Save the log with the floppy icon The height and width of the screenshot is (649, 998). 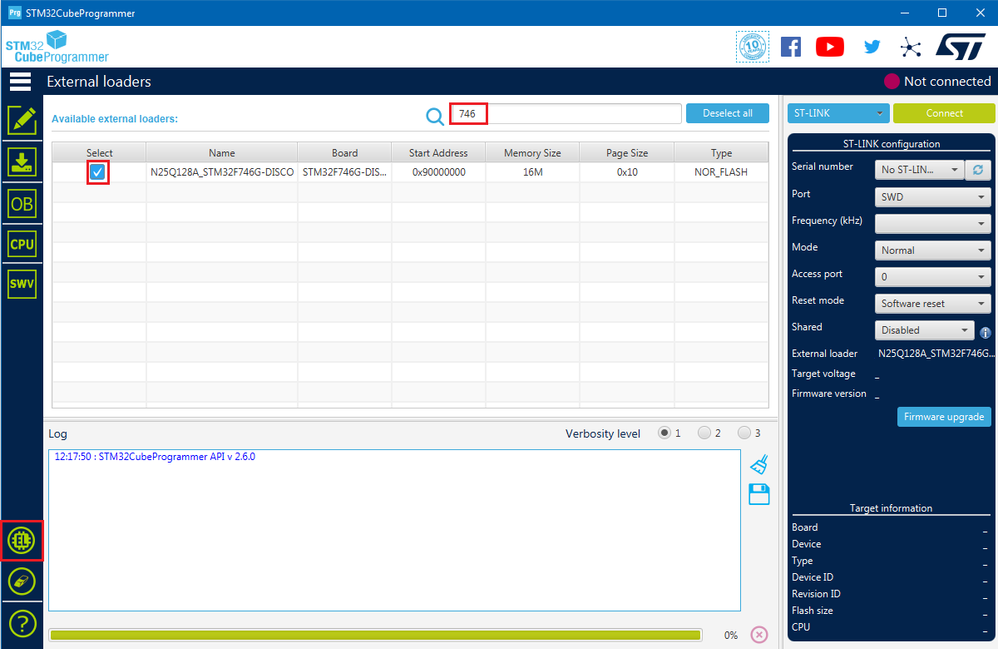759,494
